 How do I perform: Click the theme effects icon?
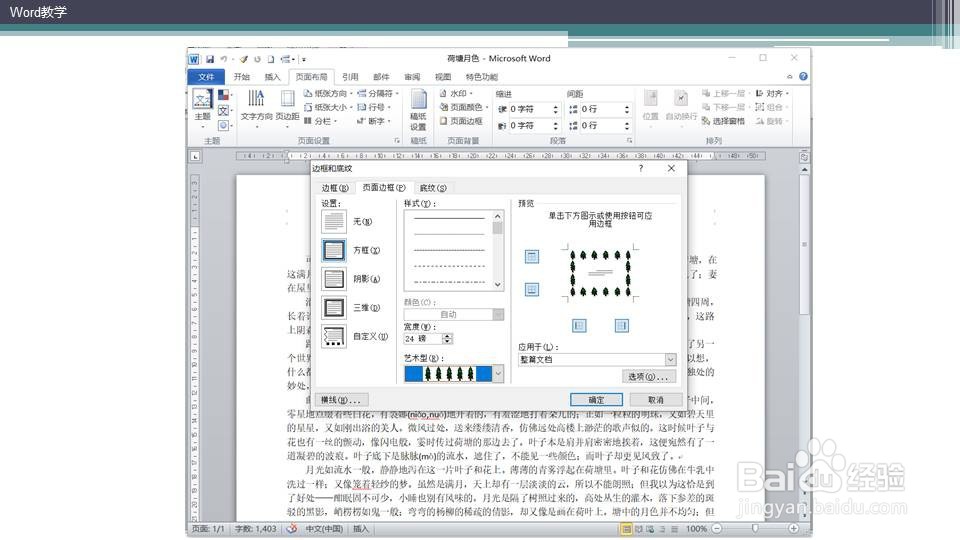coord(223,125)
